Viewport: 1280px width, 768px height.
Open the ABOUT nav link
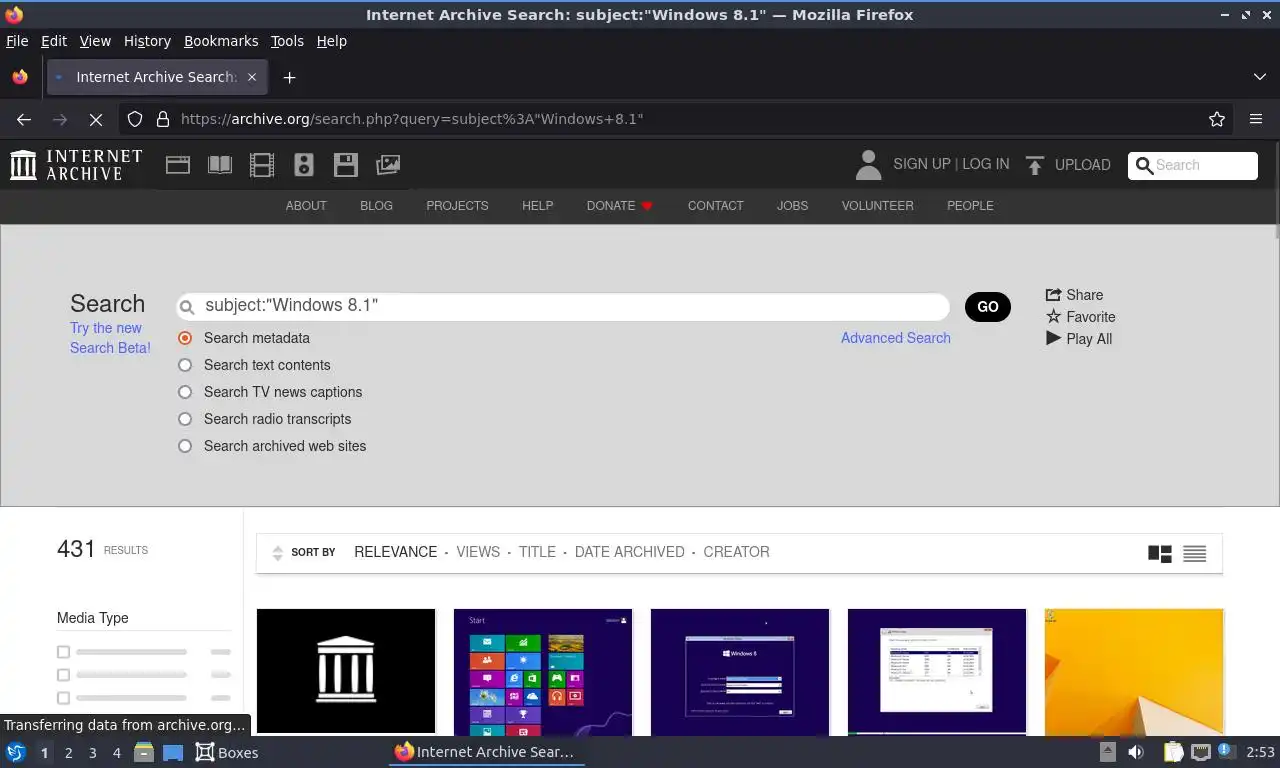[x=306, y=205]
